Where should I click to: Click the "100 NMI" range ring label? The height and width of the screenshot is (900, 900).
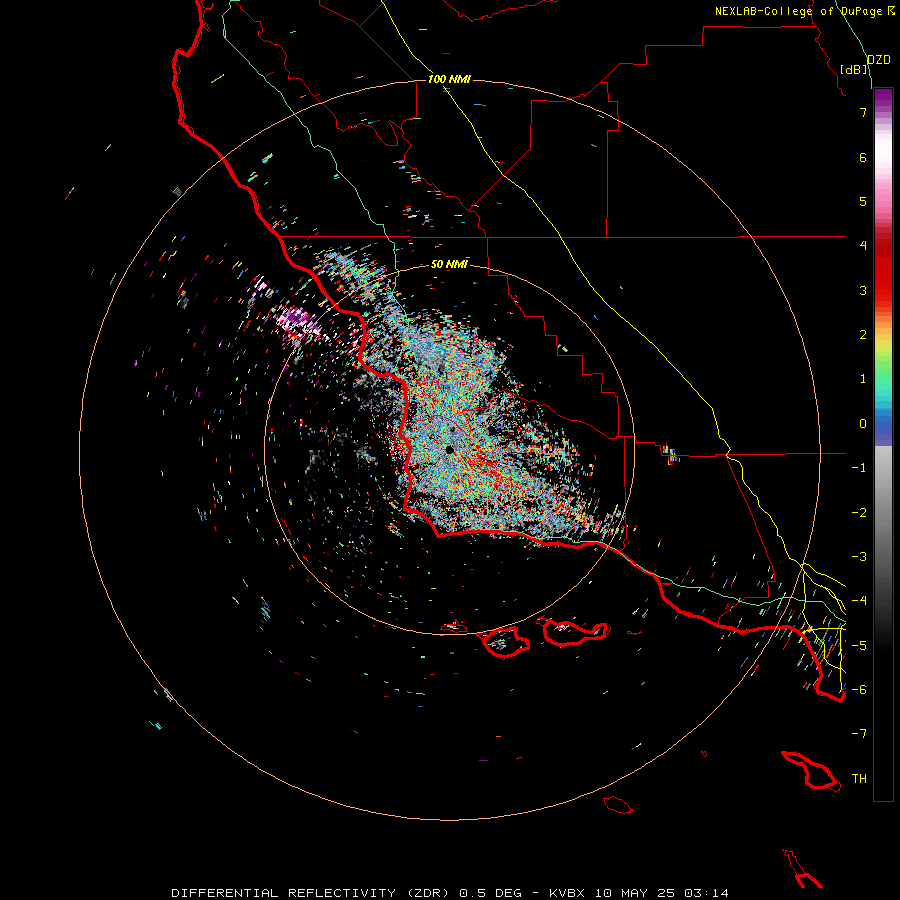coord(449,79)
